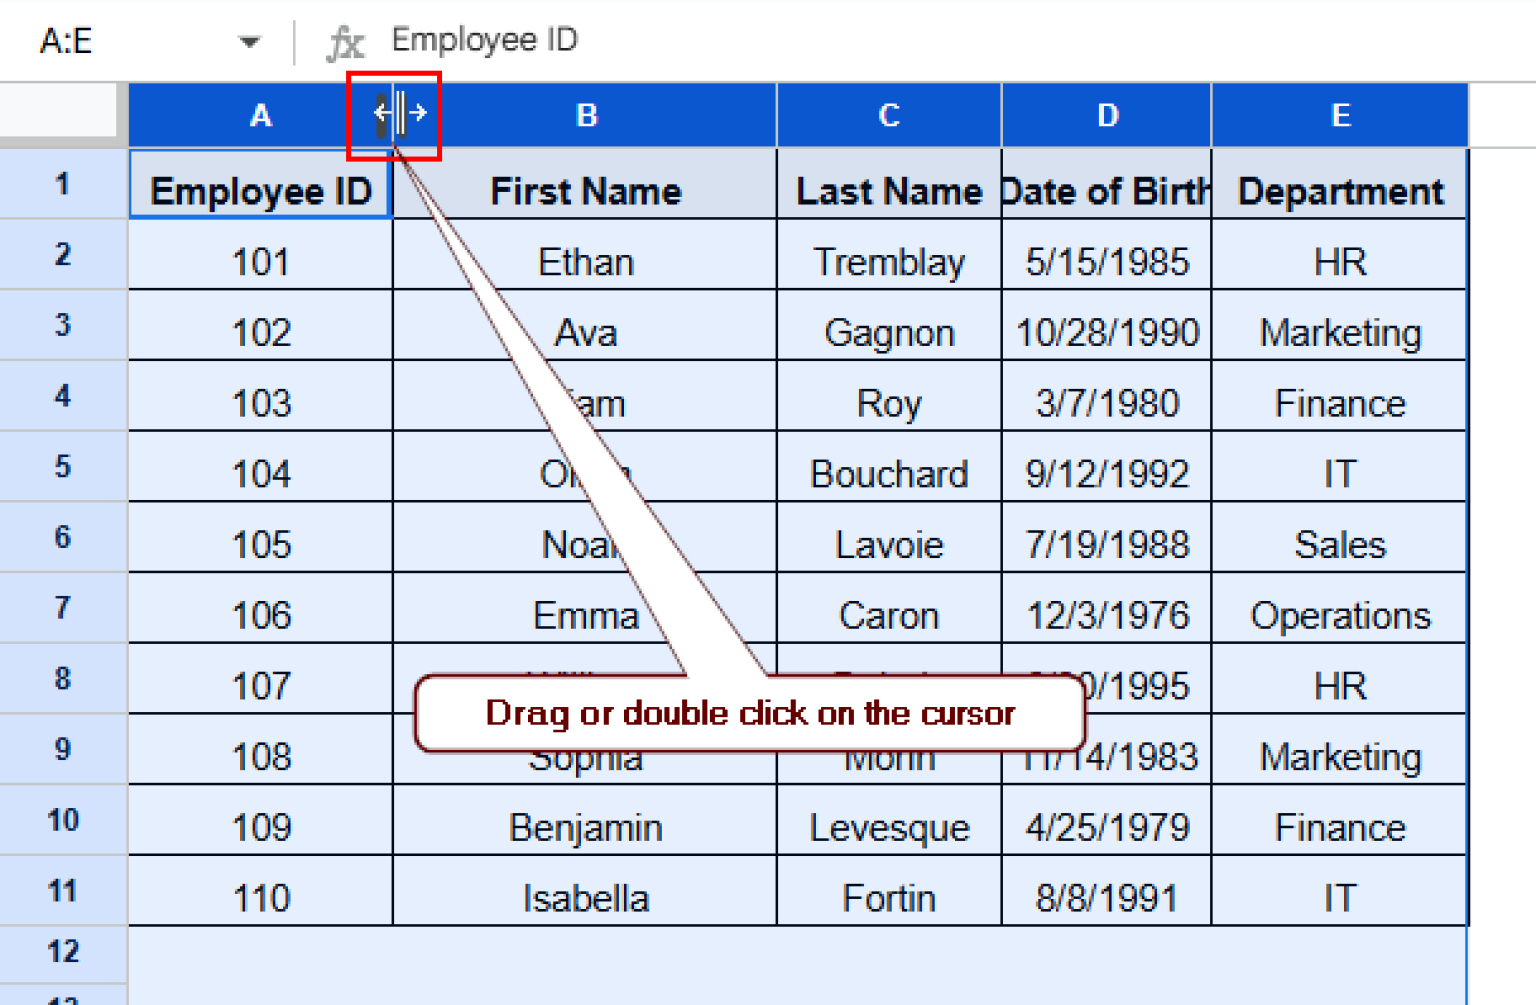Select column D header

tap(1106, 115)
